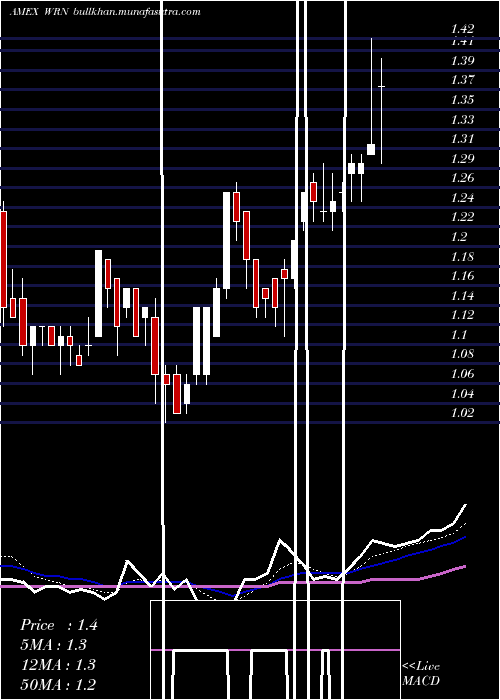The width and height of the screenshot is (500, 700).
Task: Click the 1.42 price axis label
Action: [462, 29]
